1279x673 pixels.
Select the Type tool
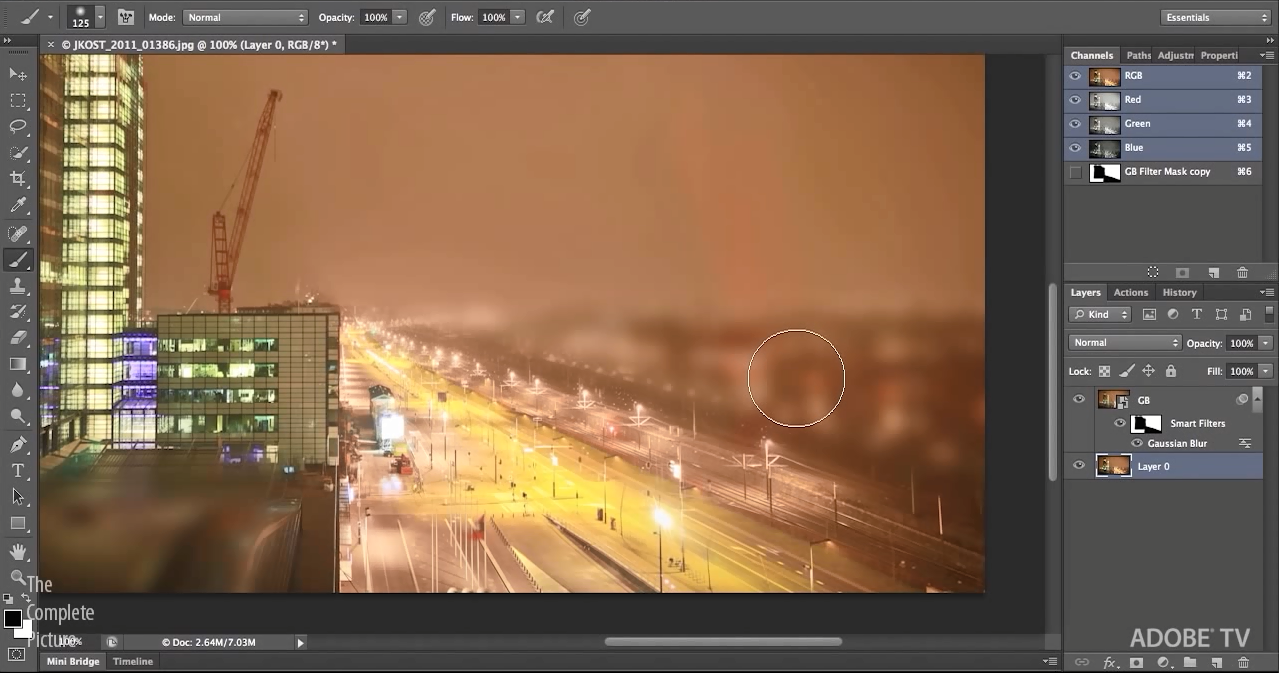pyautogui.click(x=18, y=470)
